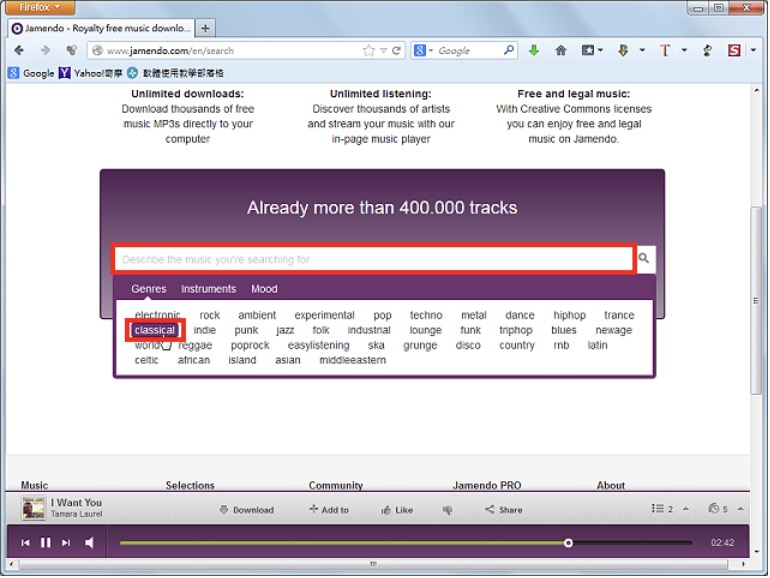The height and width of the screenshot is (578, 770).
Task: Open the Jamendo PRO footer section
Action: pos(487,485)
